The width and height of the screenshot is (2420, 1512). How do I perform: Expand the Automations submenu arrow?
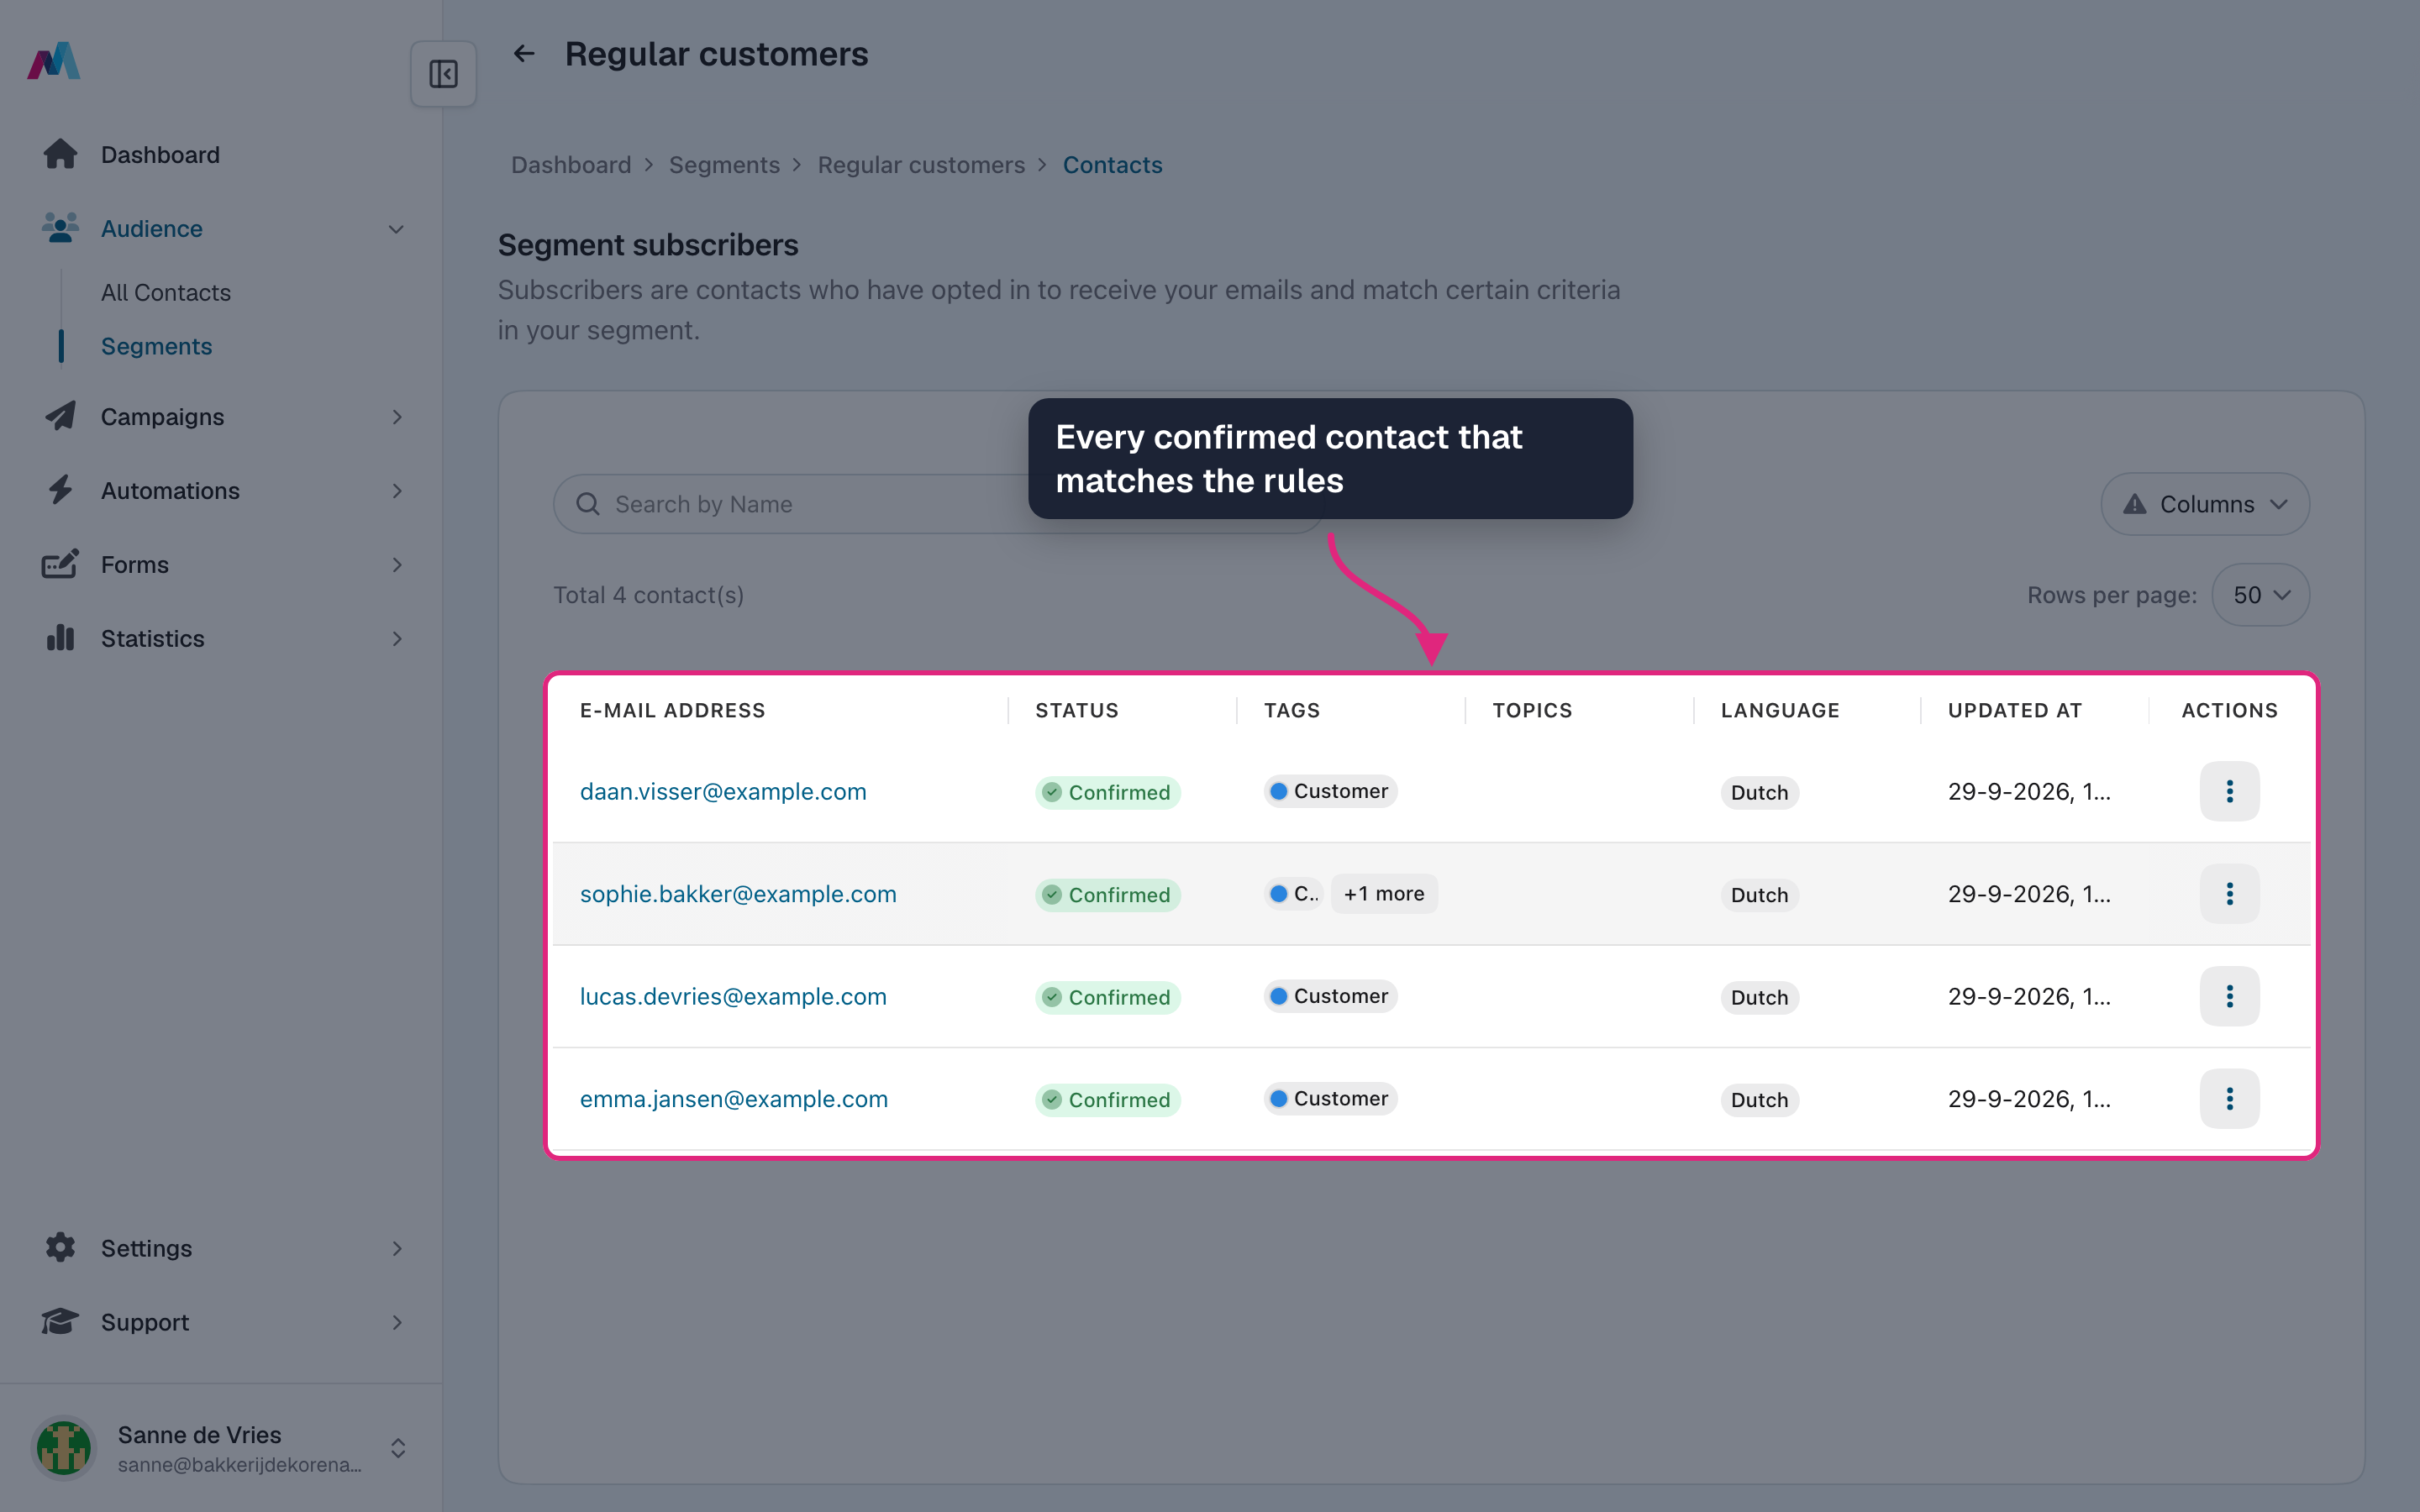click(397, 491)
